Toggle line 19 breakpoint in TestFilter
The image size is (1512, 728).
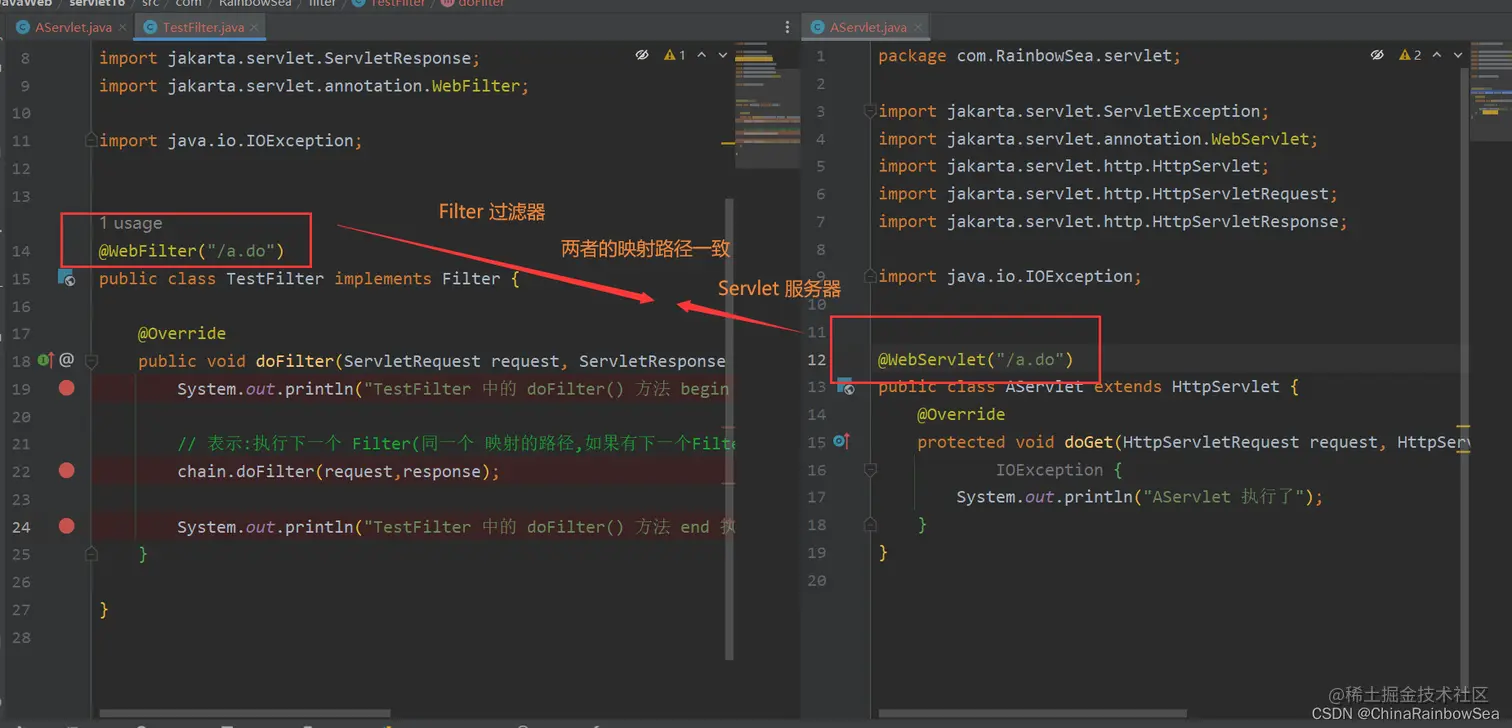point(67,388)
